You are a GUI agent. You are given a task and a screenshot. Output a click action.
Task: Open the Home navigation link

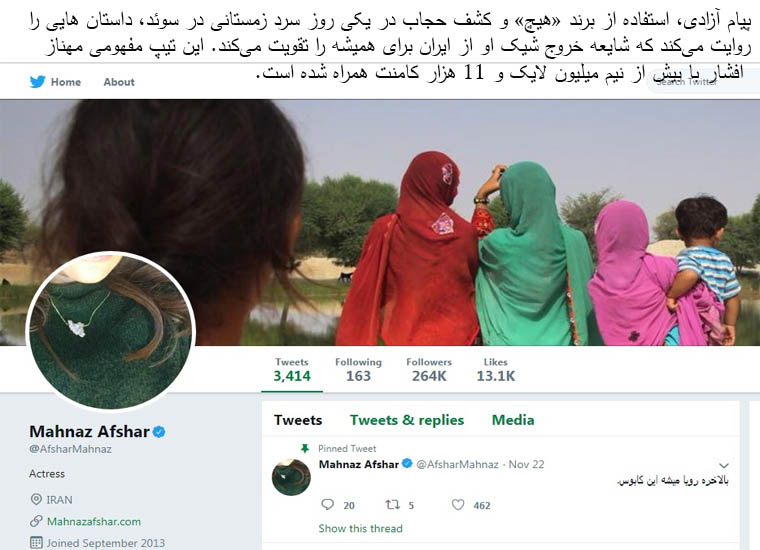[65, 82]
